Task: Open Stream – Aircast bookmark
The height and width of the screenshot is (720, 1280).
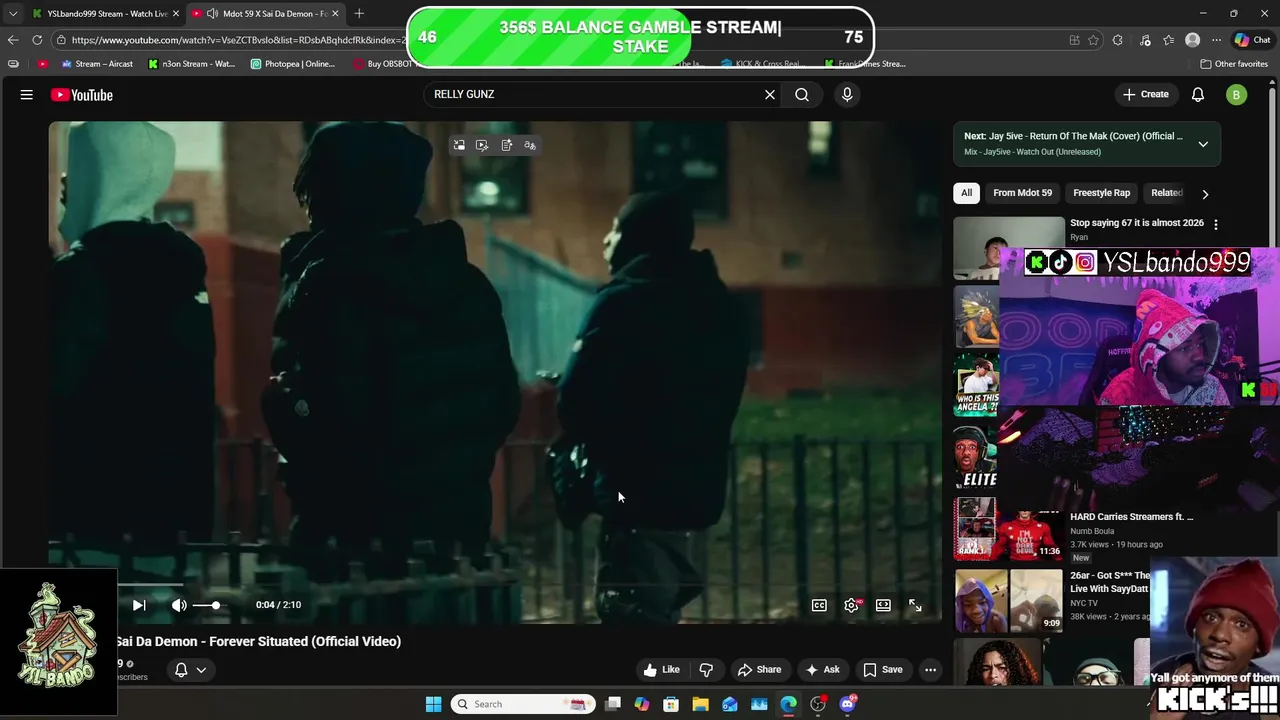Action: [x=97, y=64]
